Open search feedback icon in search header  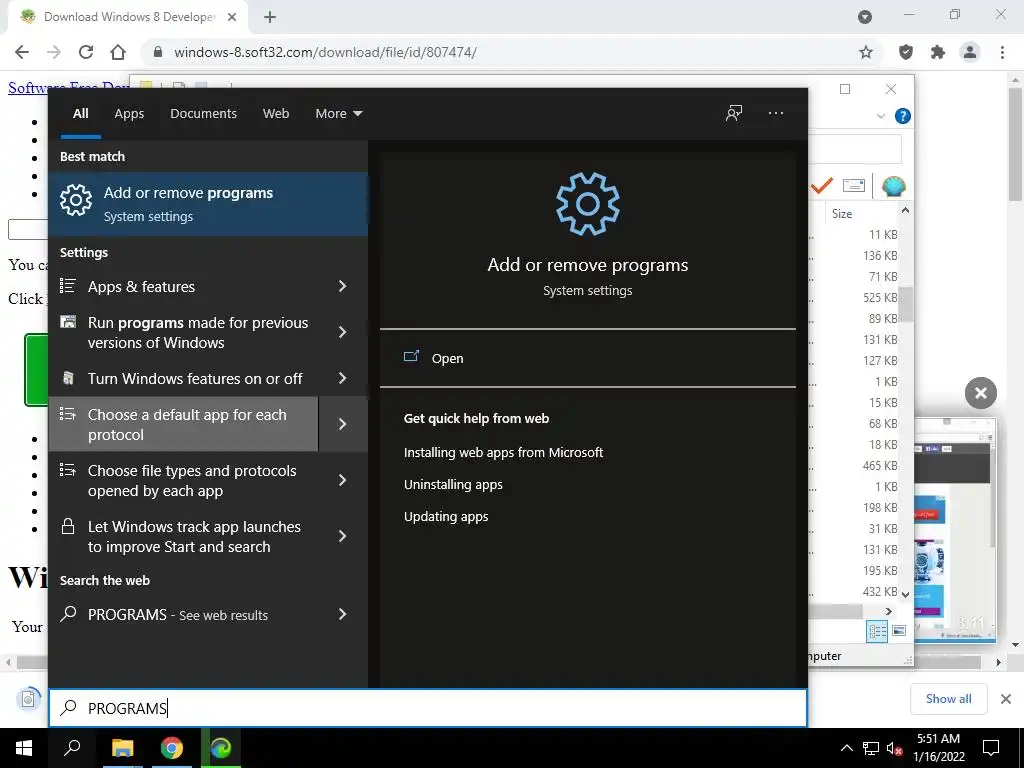pyautogui.click(x=734, y=114)
